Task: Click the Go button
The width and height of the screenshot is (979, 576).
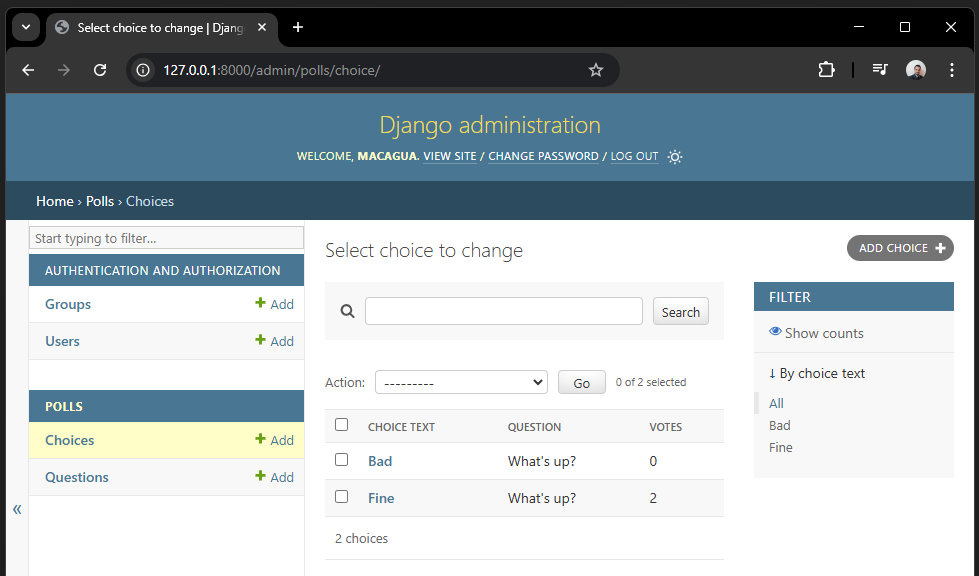Action: click(x=581, y=383)
